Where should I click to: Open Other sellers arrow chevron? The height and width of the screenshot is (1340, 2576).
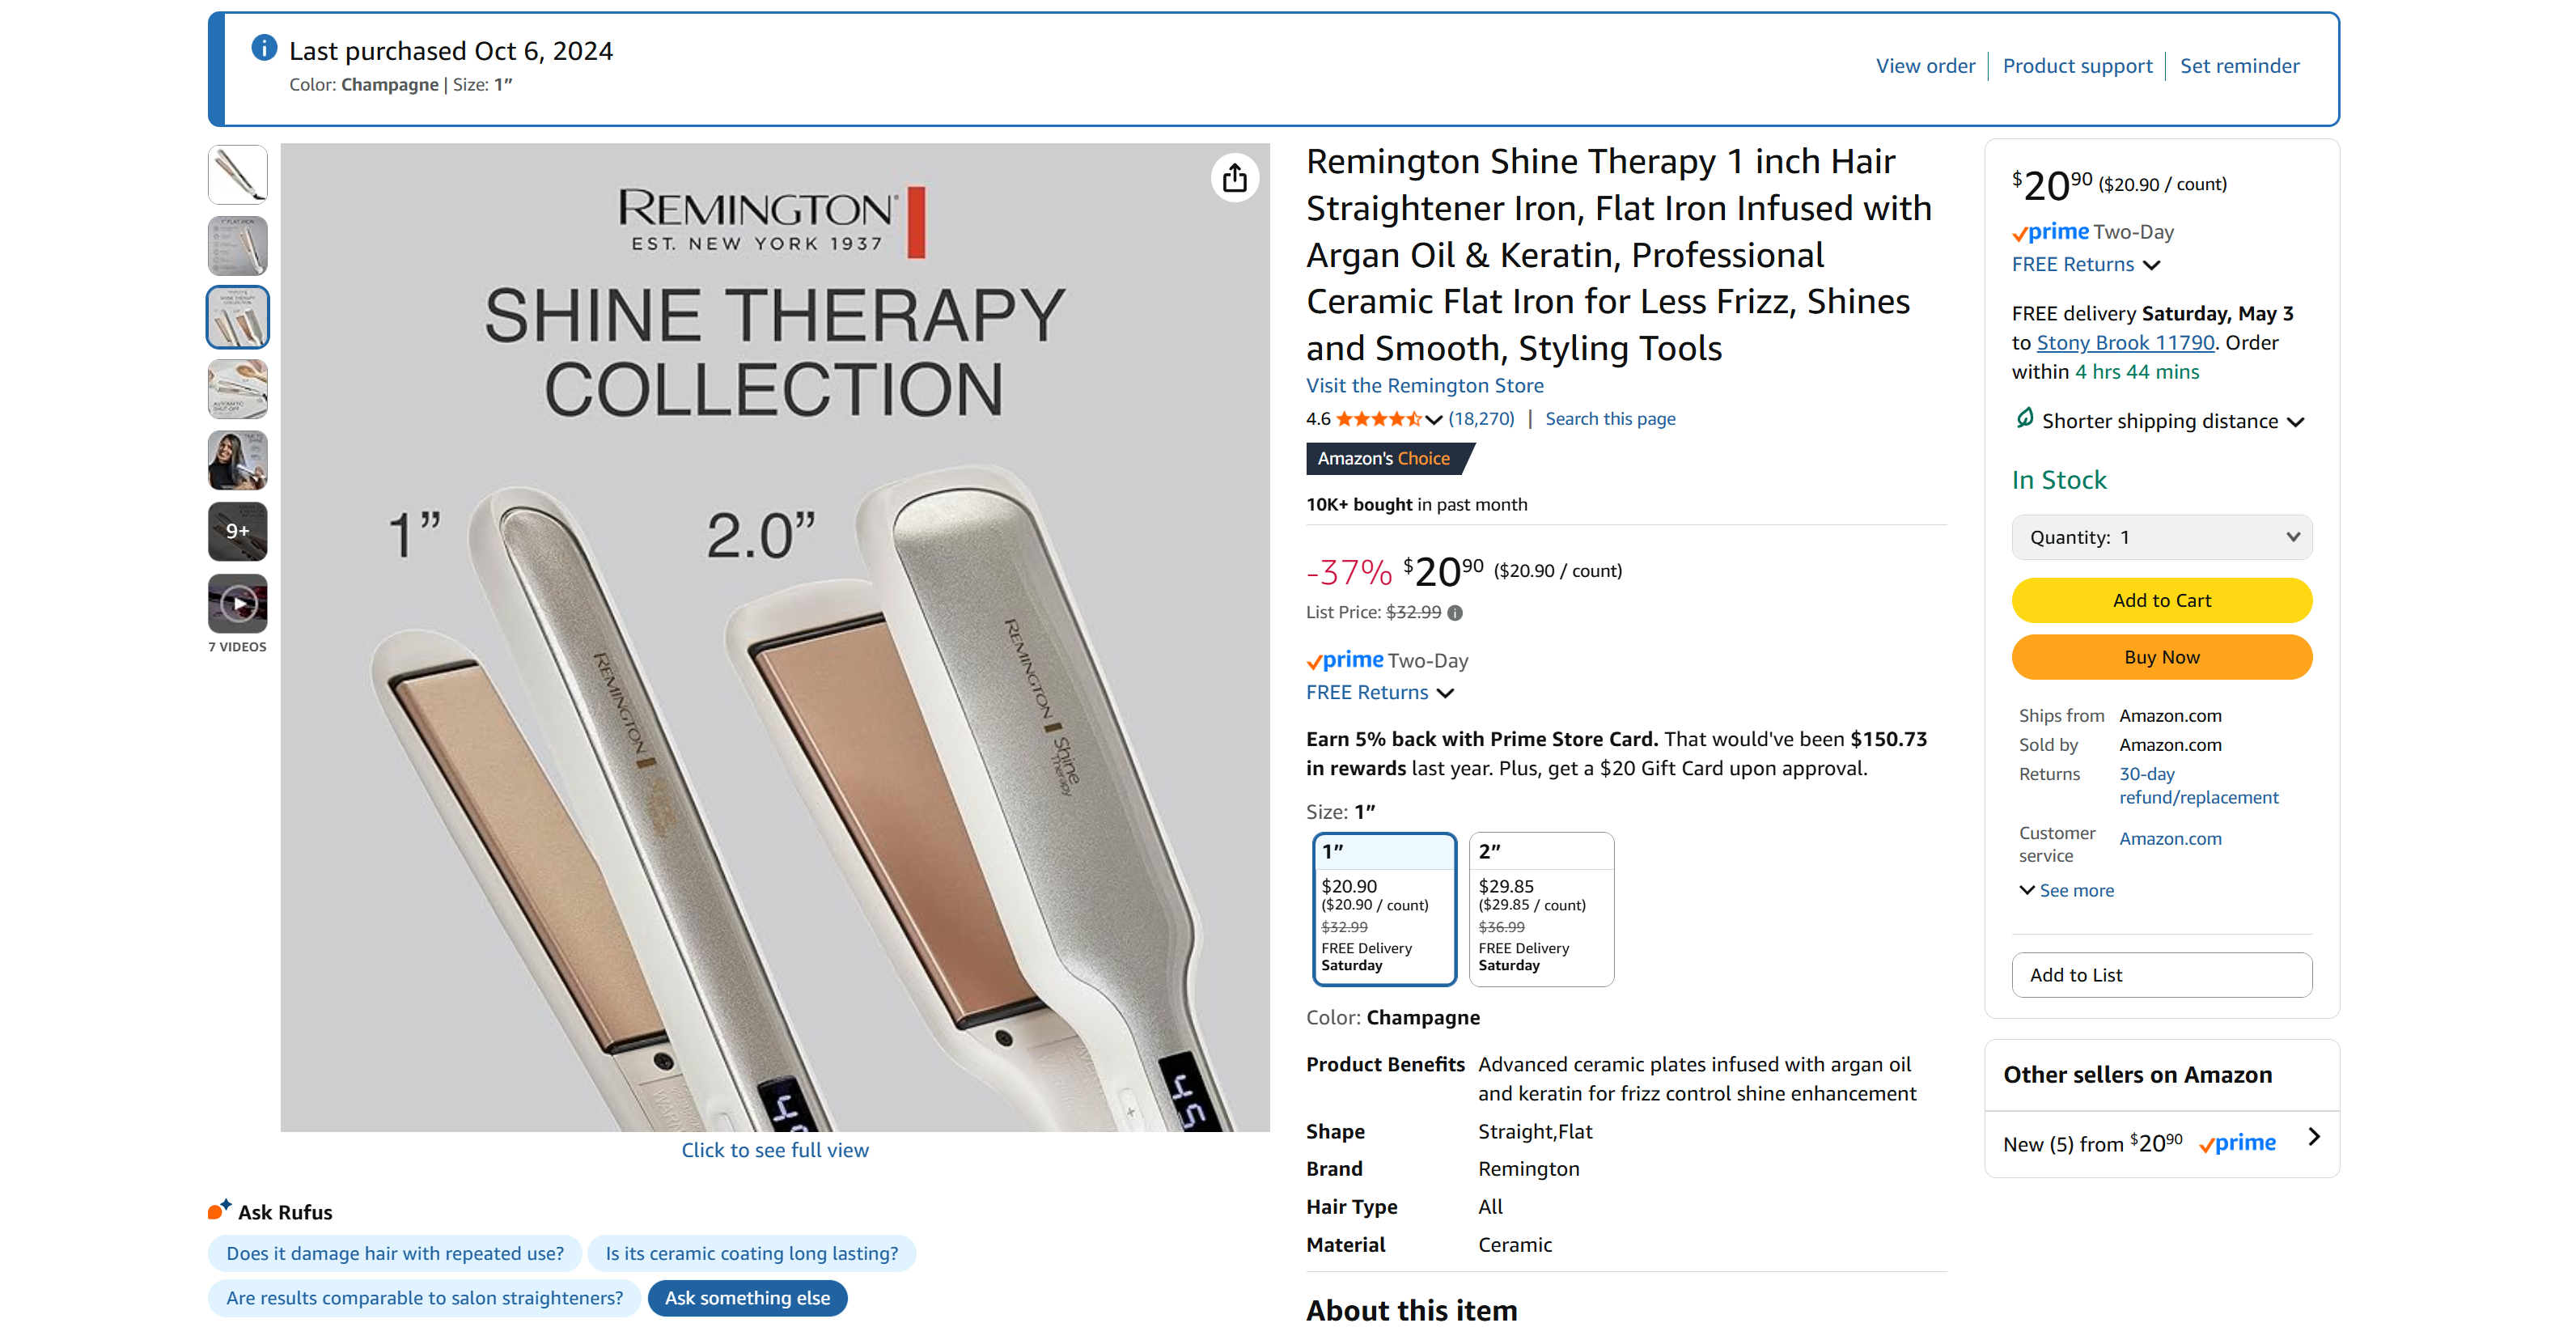[x=2313, y=1137]
